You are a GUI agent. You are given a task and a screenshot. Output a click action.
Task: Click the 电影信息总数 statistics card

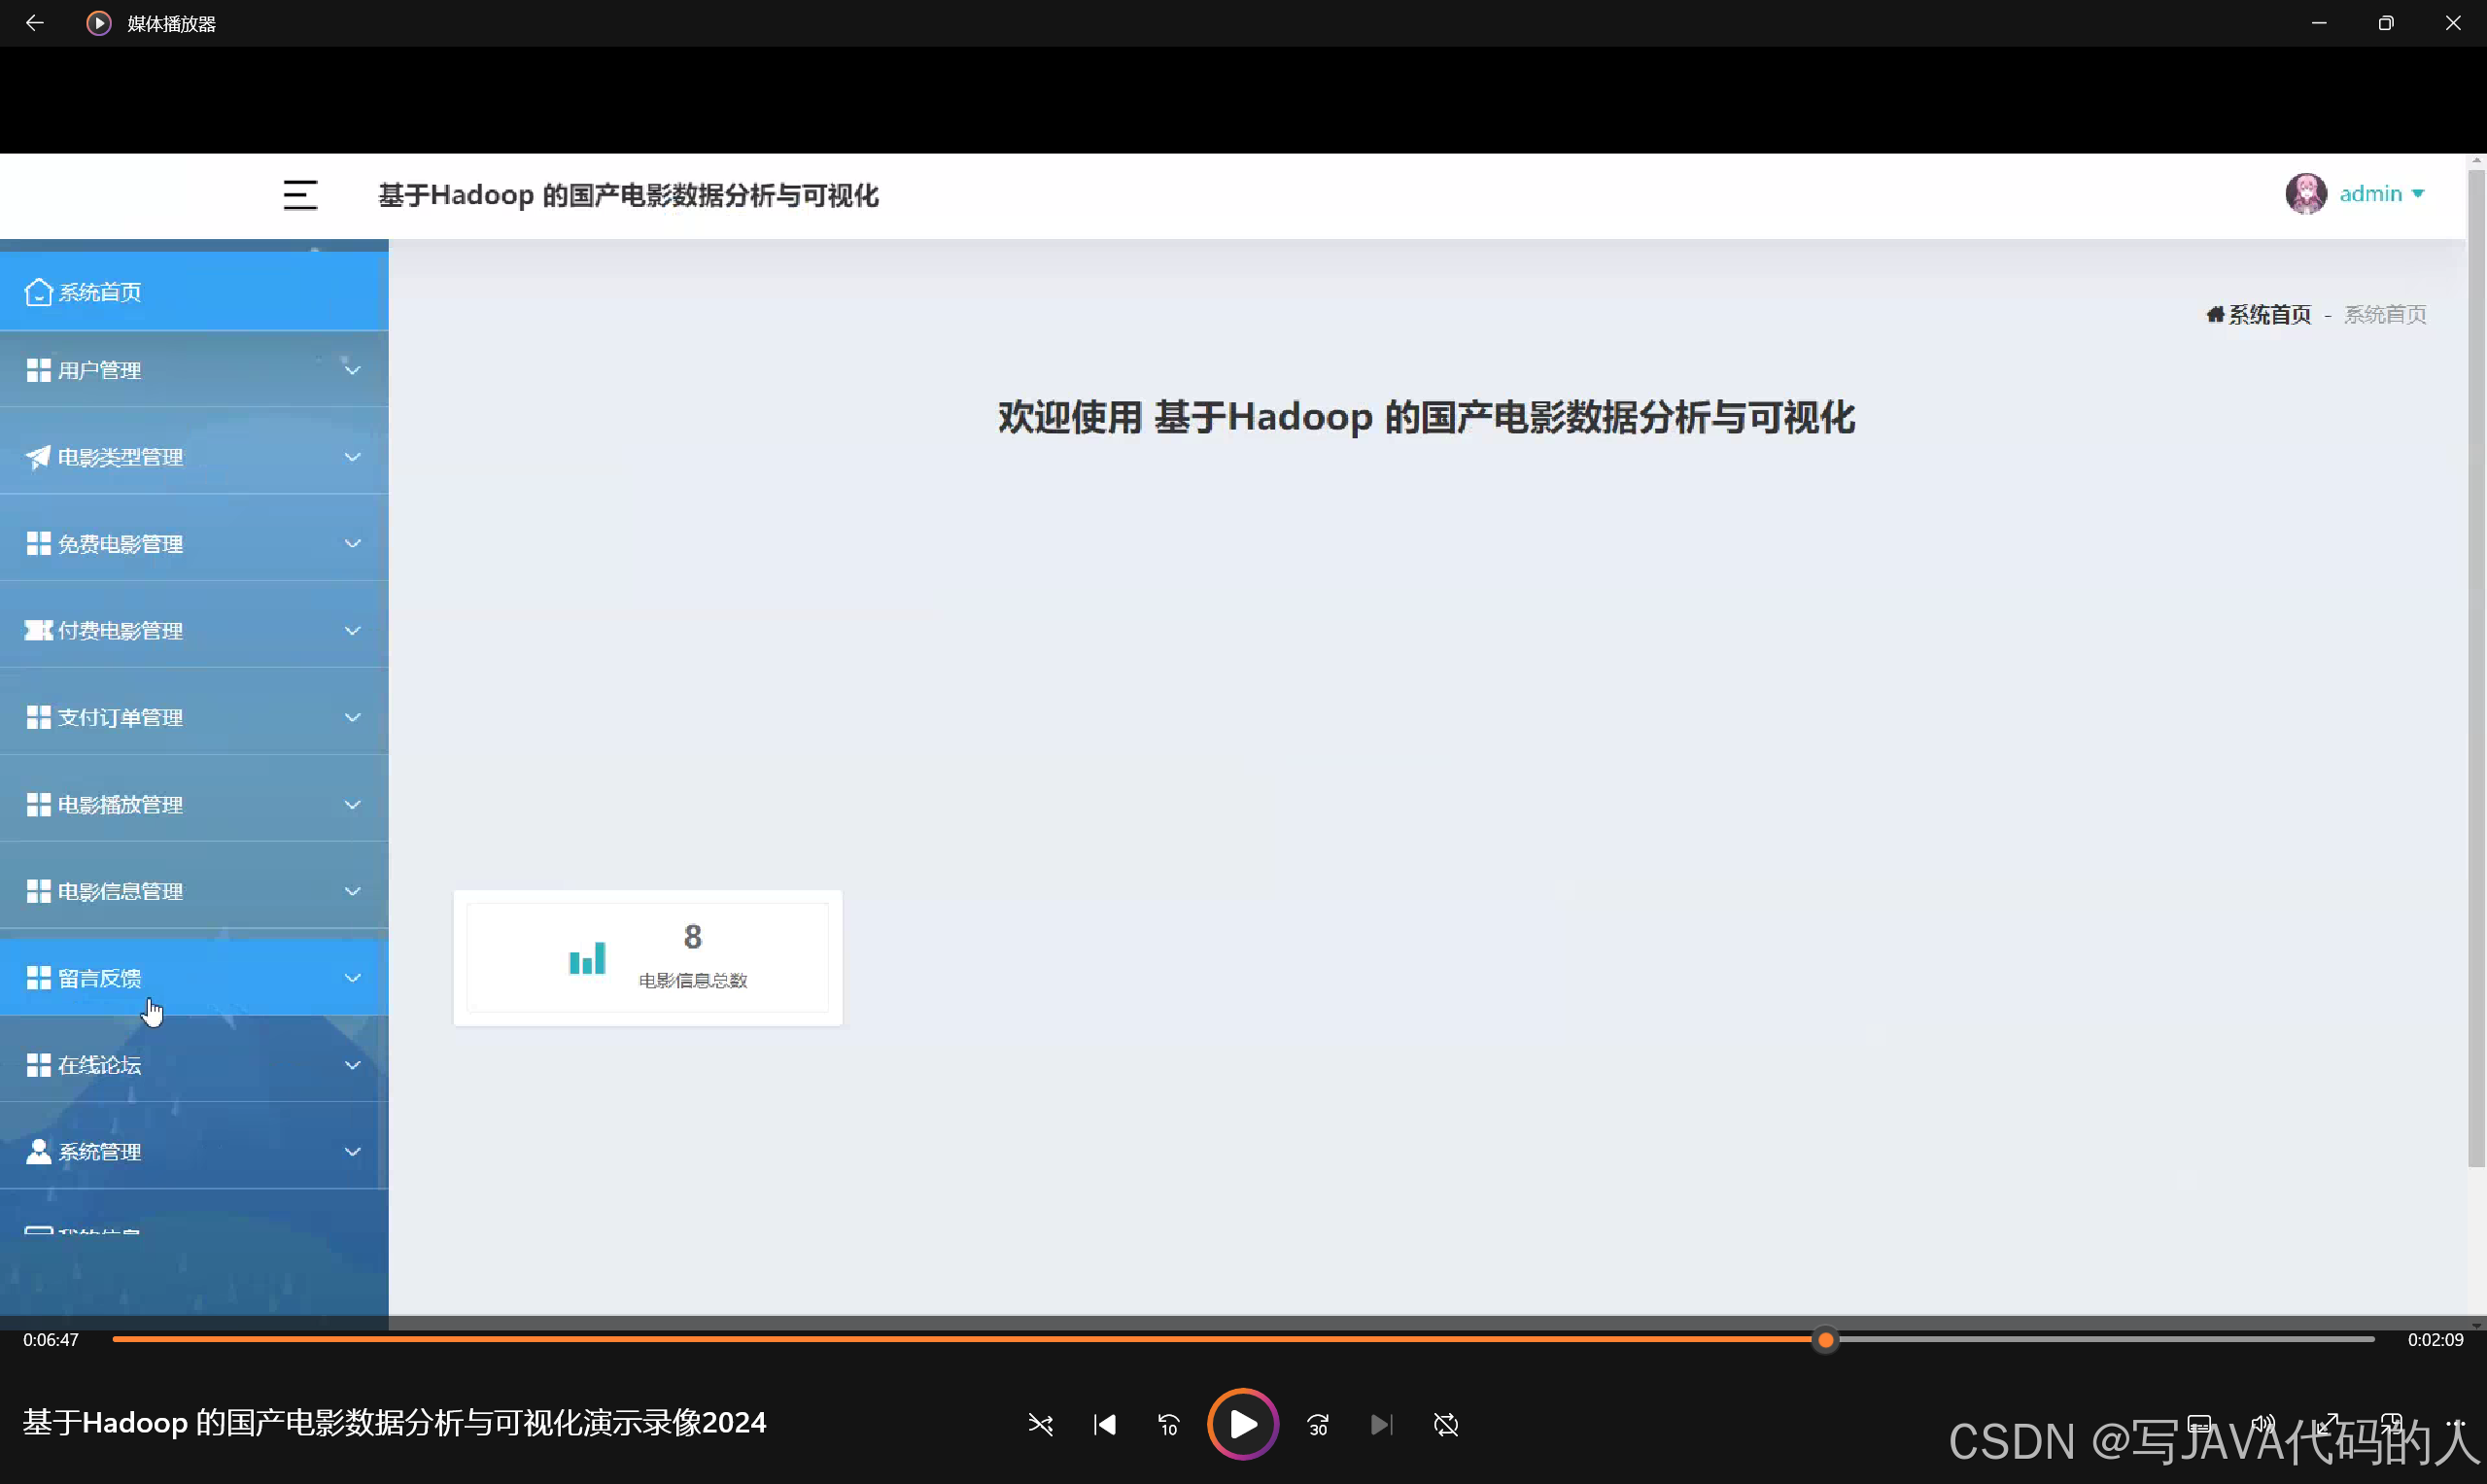pos(648,958)
